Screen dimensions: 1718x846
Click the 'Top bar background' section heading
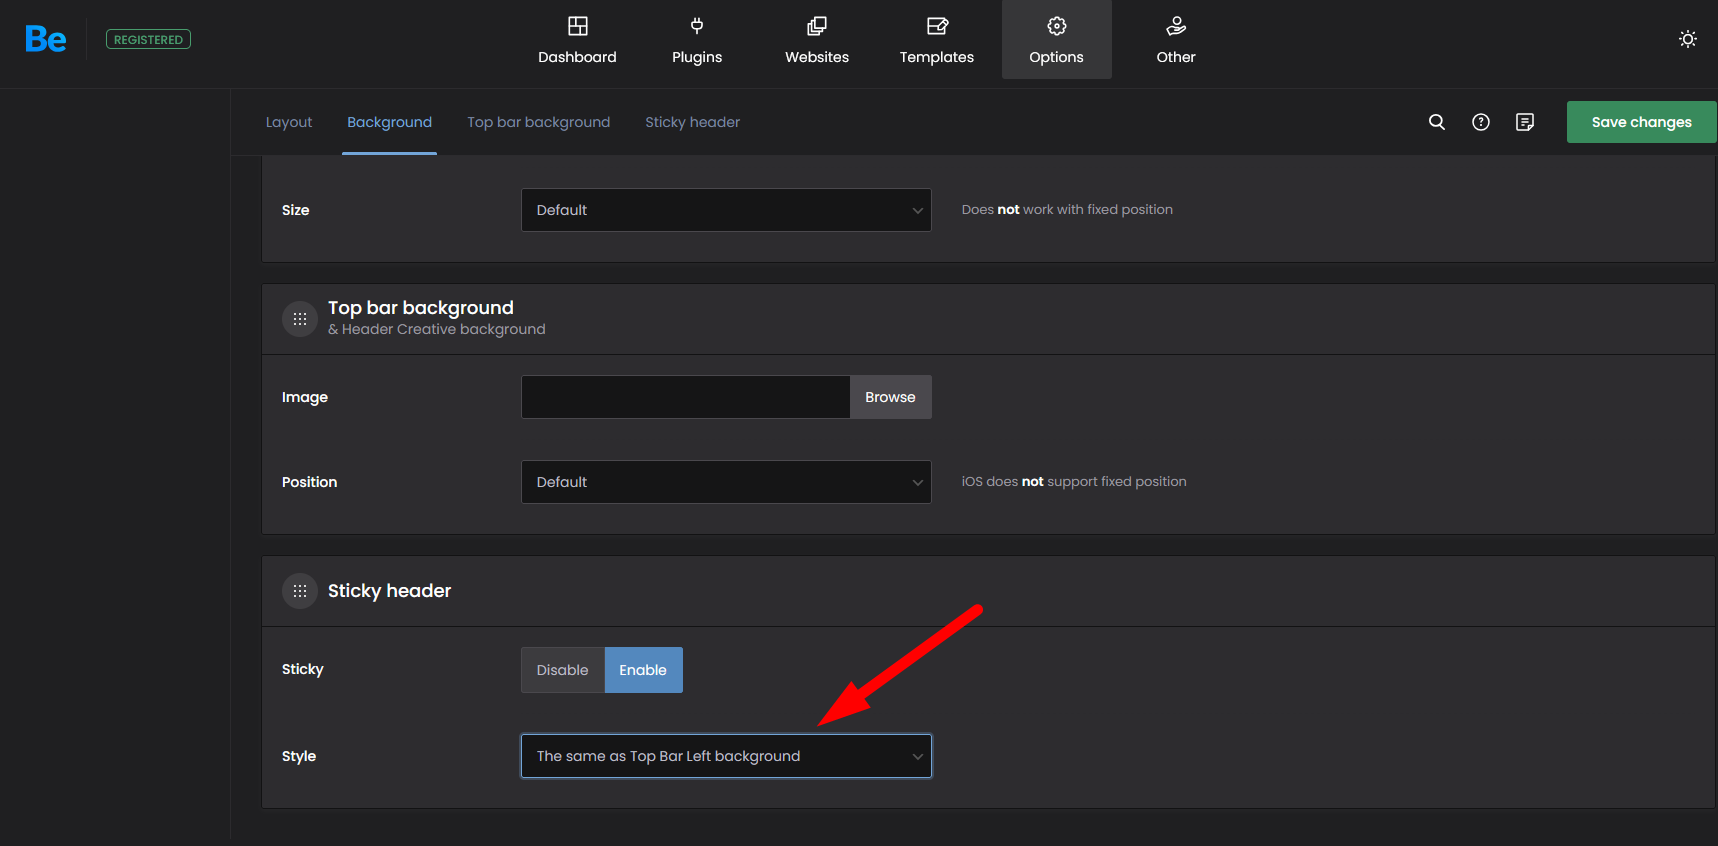pyautogui.click(x=421, y=308)
